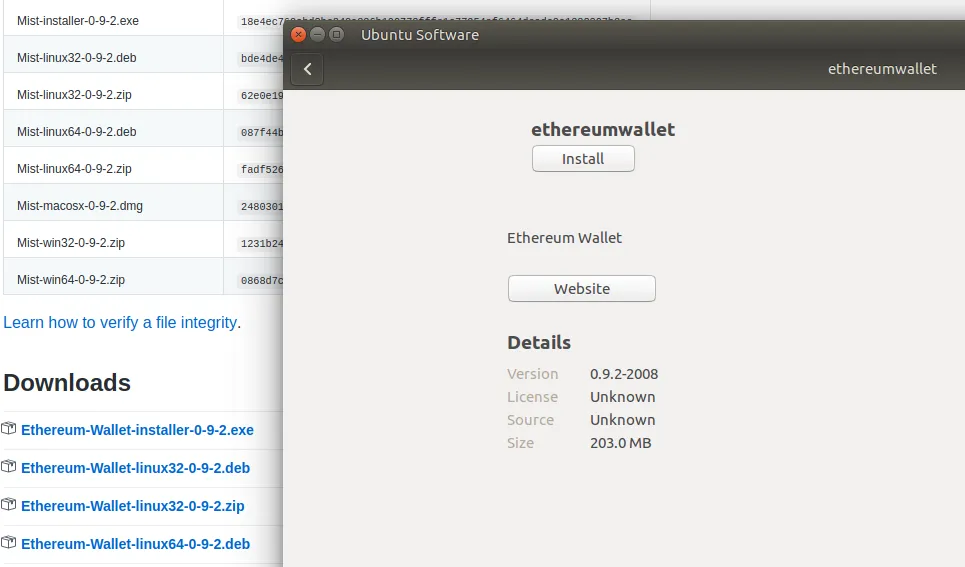Click the checksum starting with 0868d7c
Viewport: 965px width, 567px height.
pos(262,280)
